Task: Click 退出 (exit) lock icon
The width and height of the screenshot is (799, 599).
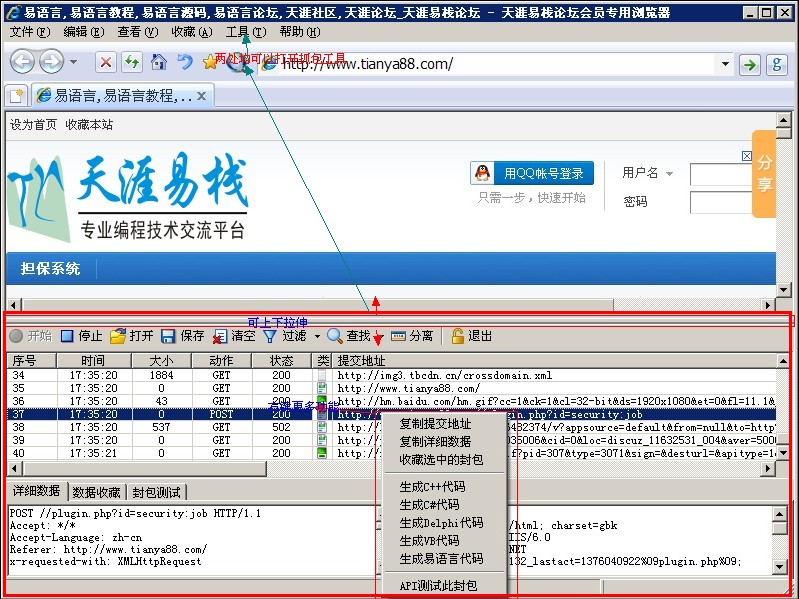Action: point(458,336)
